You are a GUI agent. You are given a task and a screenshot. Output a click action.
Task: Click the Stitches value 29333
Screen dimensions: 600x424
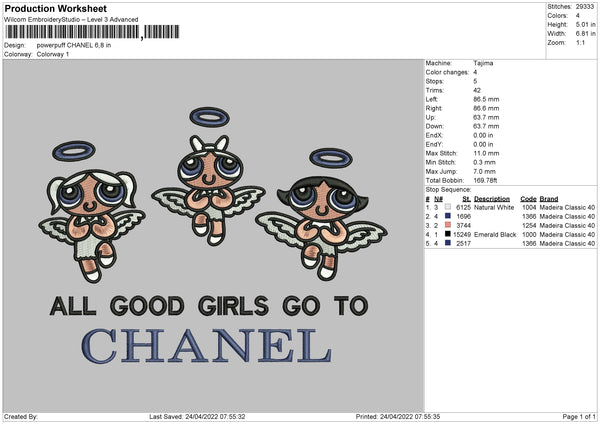[585, 7]
